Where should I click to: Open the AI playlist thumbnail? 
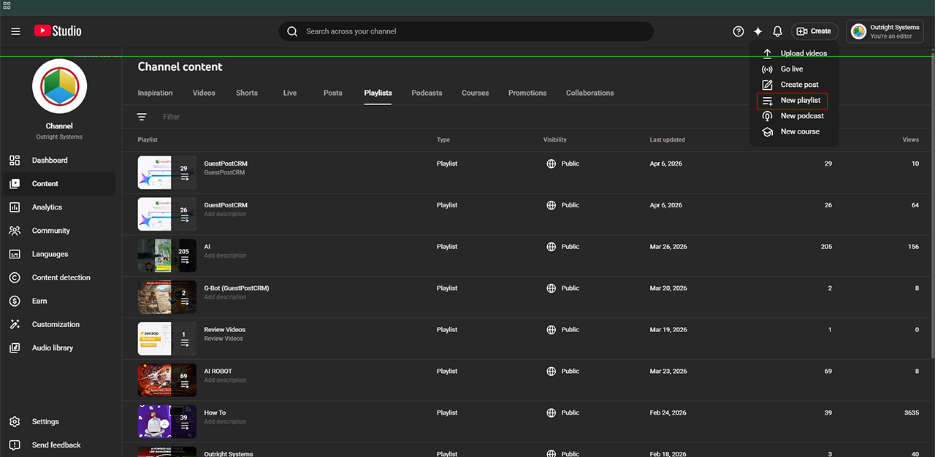click(167, 256)
